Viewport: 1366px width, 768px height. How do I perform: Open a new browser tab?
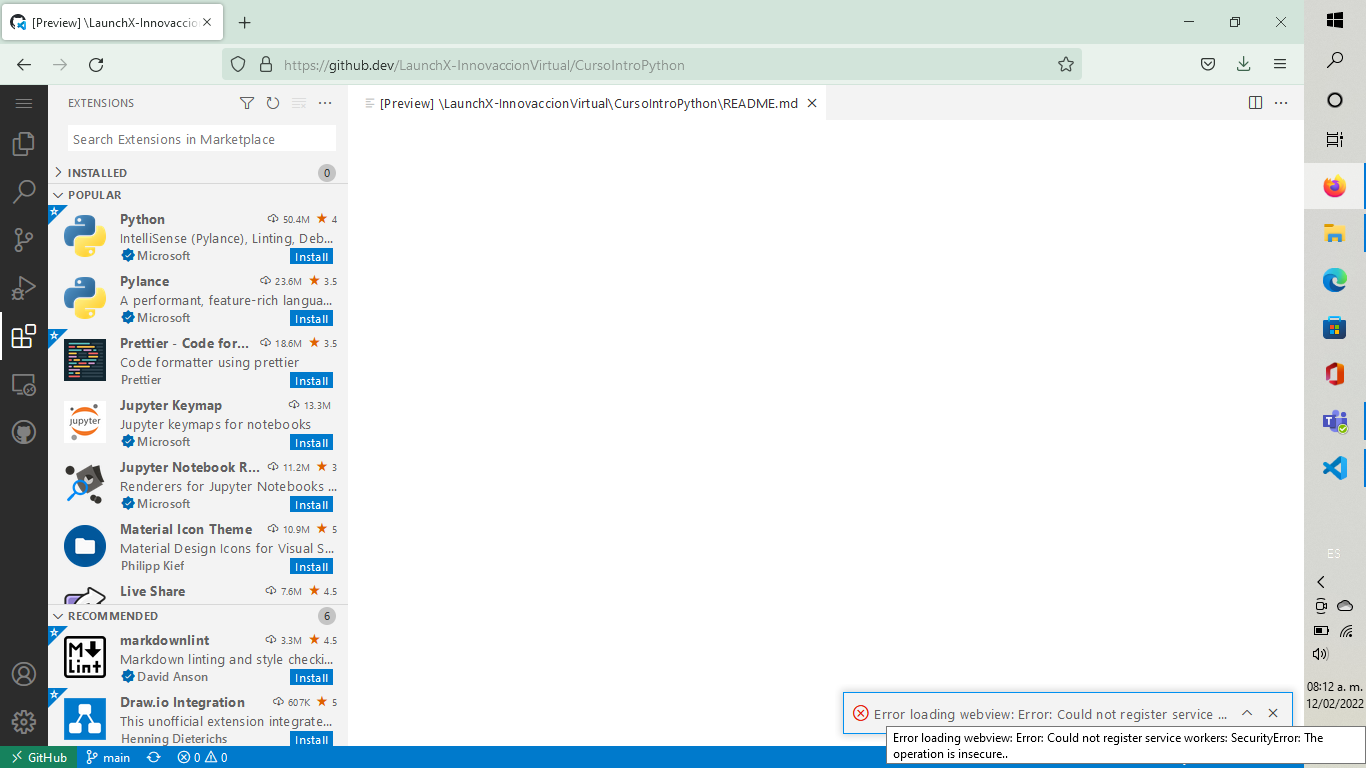[x=245, y=22]
